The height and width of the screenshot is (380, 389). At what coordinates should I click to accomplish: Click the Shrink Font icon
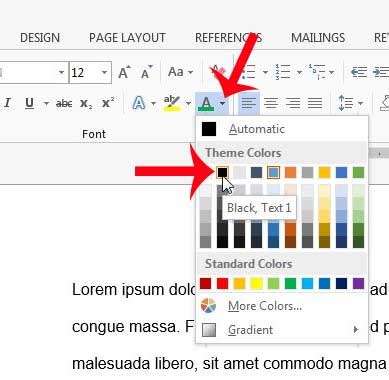[146, 72]
